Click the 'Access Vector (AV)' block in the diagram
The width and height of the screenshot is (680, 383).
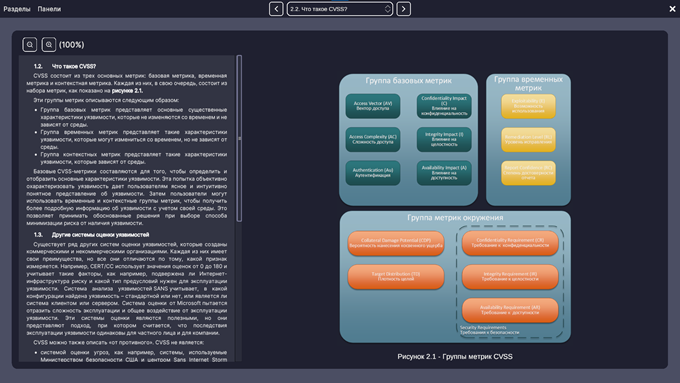click(x=373, y=106)
